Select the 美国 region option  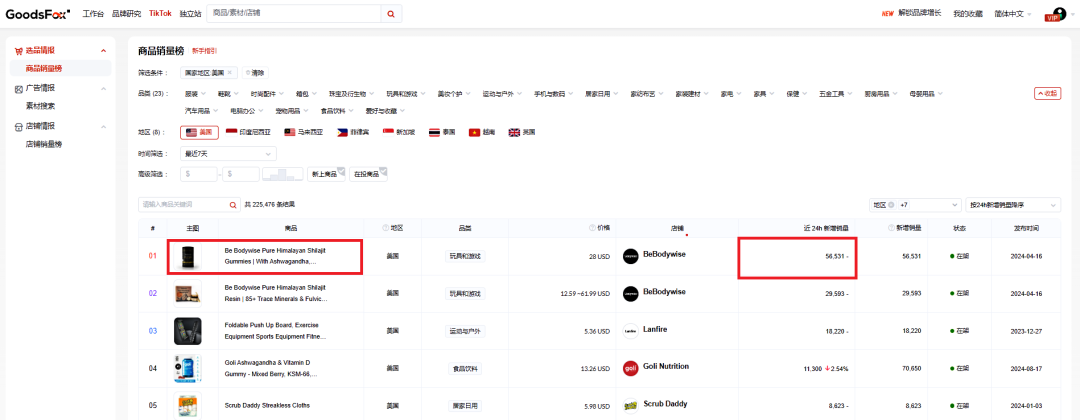click(200, 132)
